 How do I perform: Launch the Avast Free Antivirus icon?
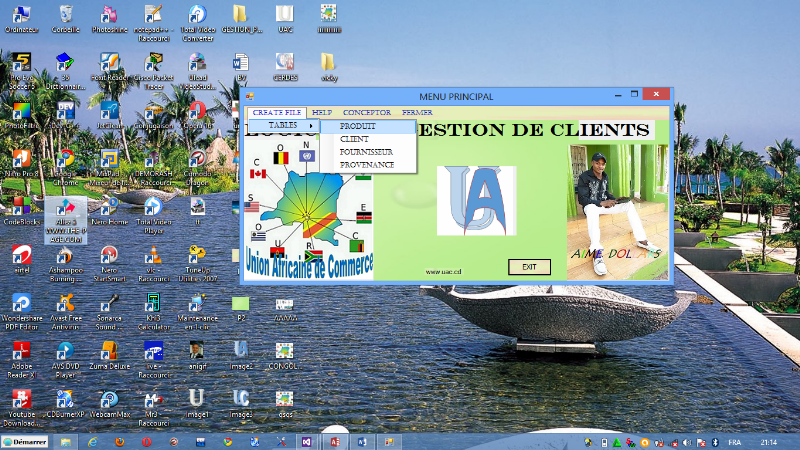point(65,304)
